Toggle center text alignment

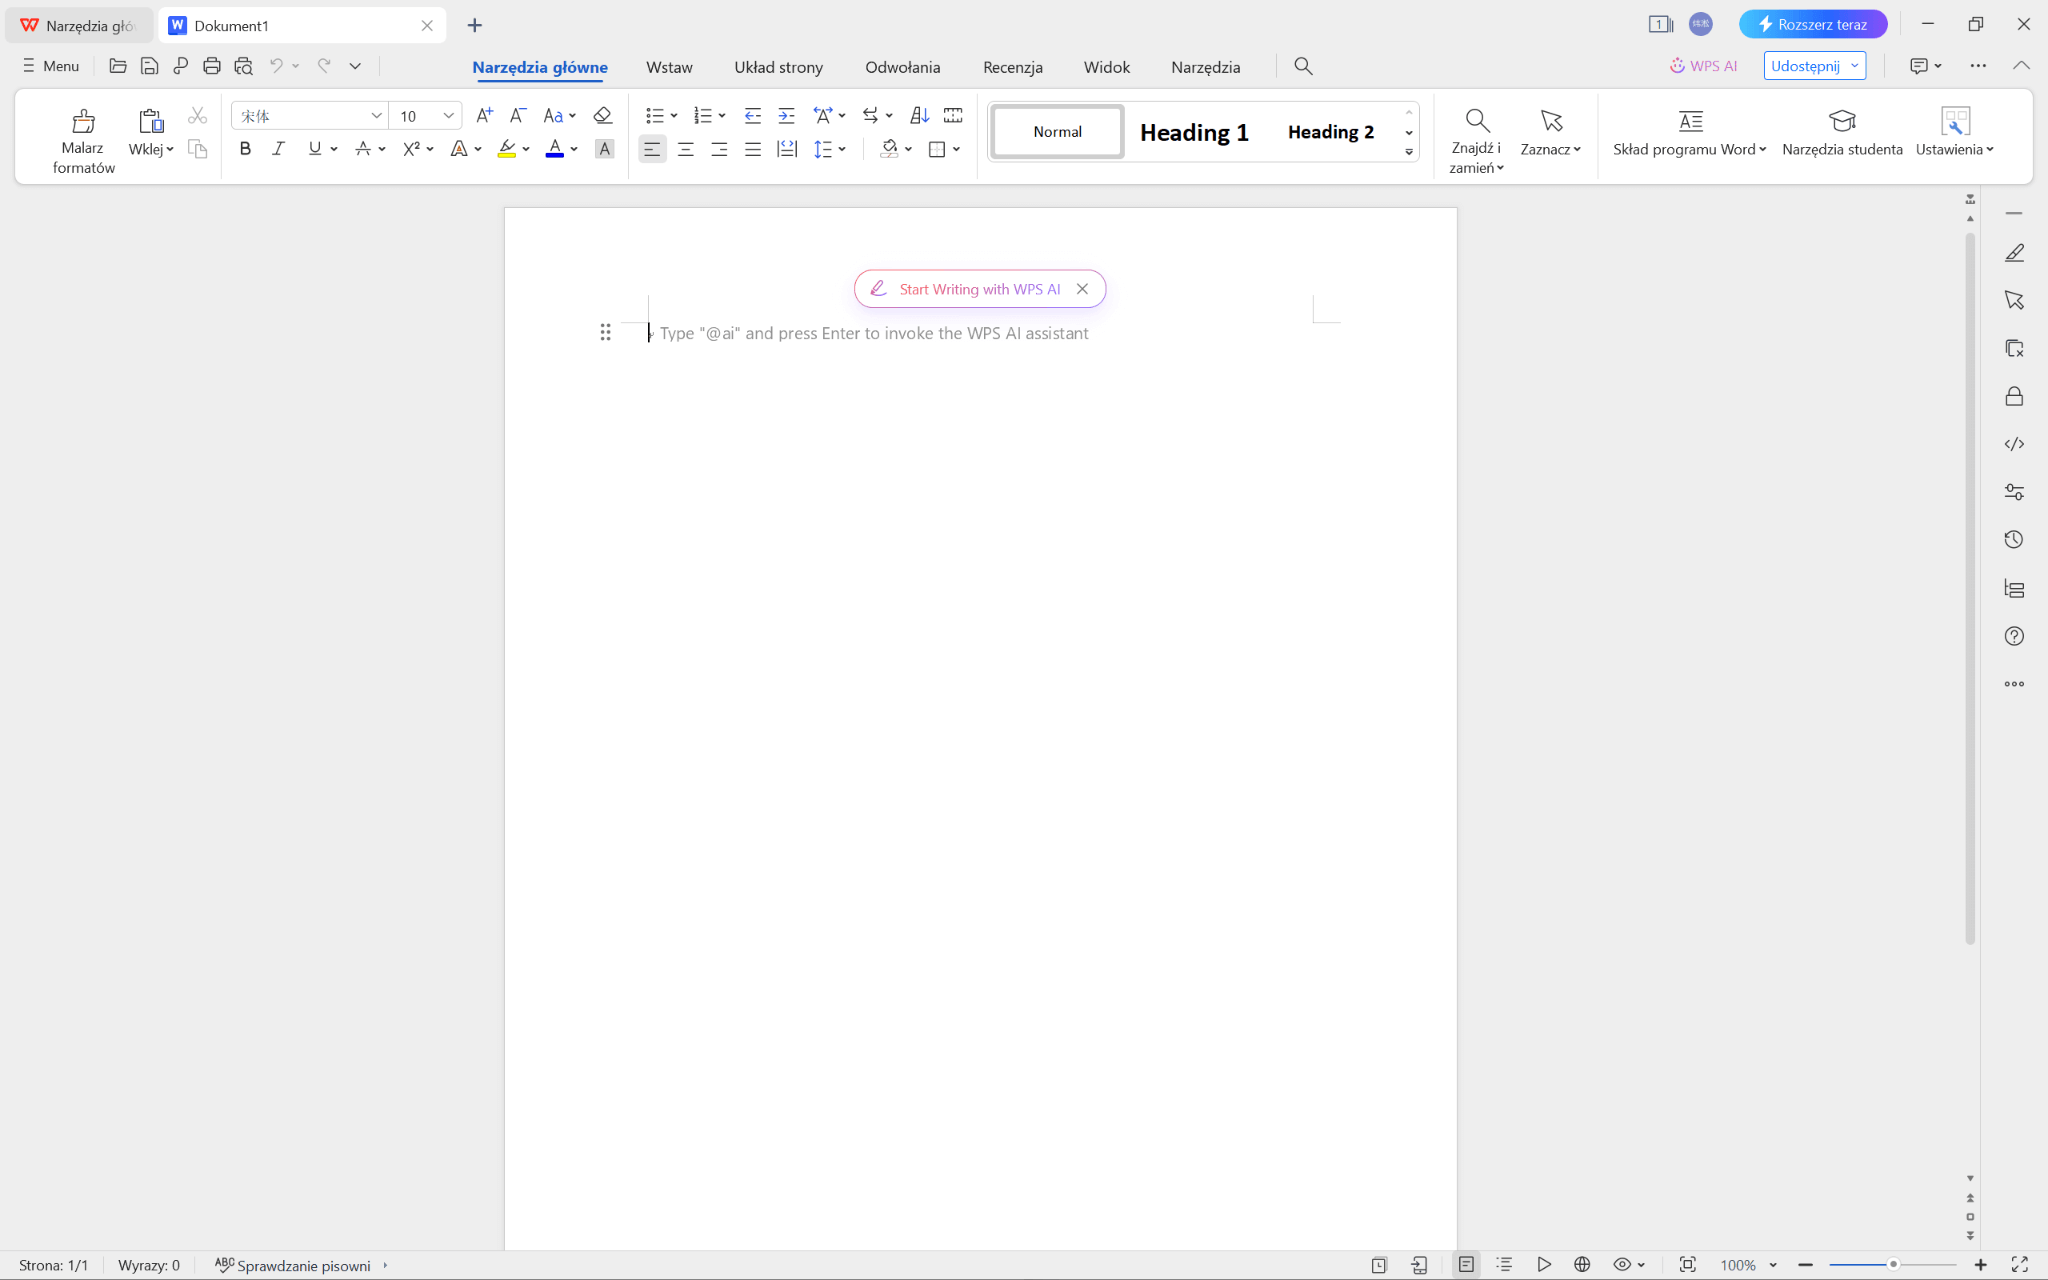(x=685, y=148)
